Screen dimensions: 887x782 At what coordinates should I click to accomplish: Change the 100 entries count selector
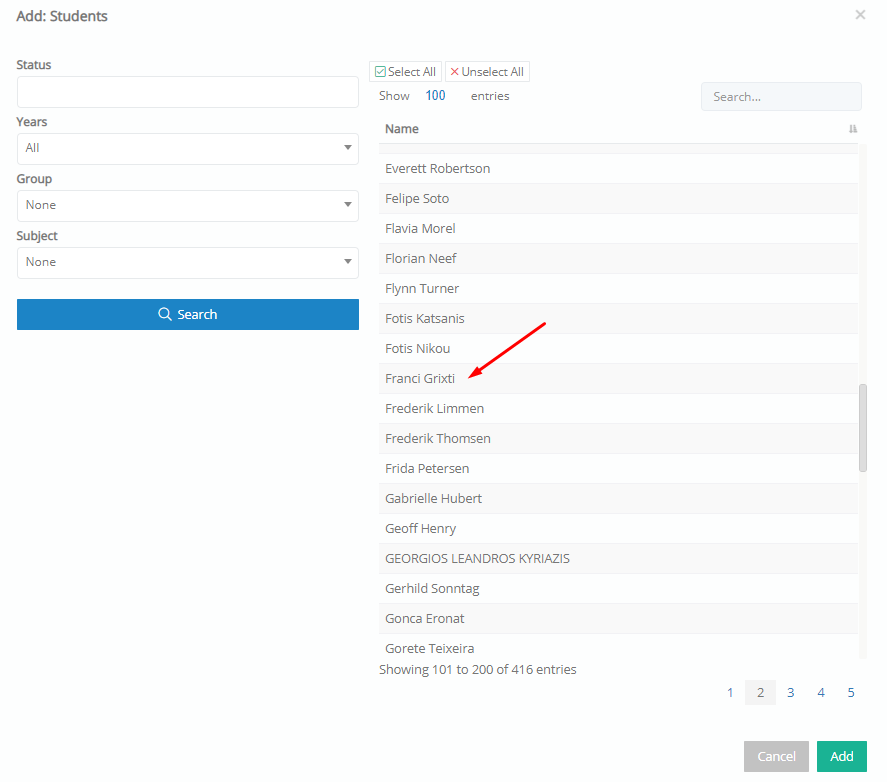(x=436, y=96)
